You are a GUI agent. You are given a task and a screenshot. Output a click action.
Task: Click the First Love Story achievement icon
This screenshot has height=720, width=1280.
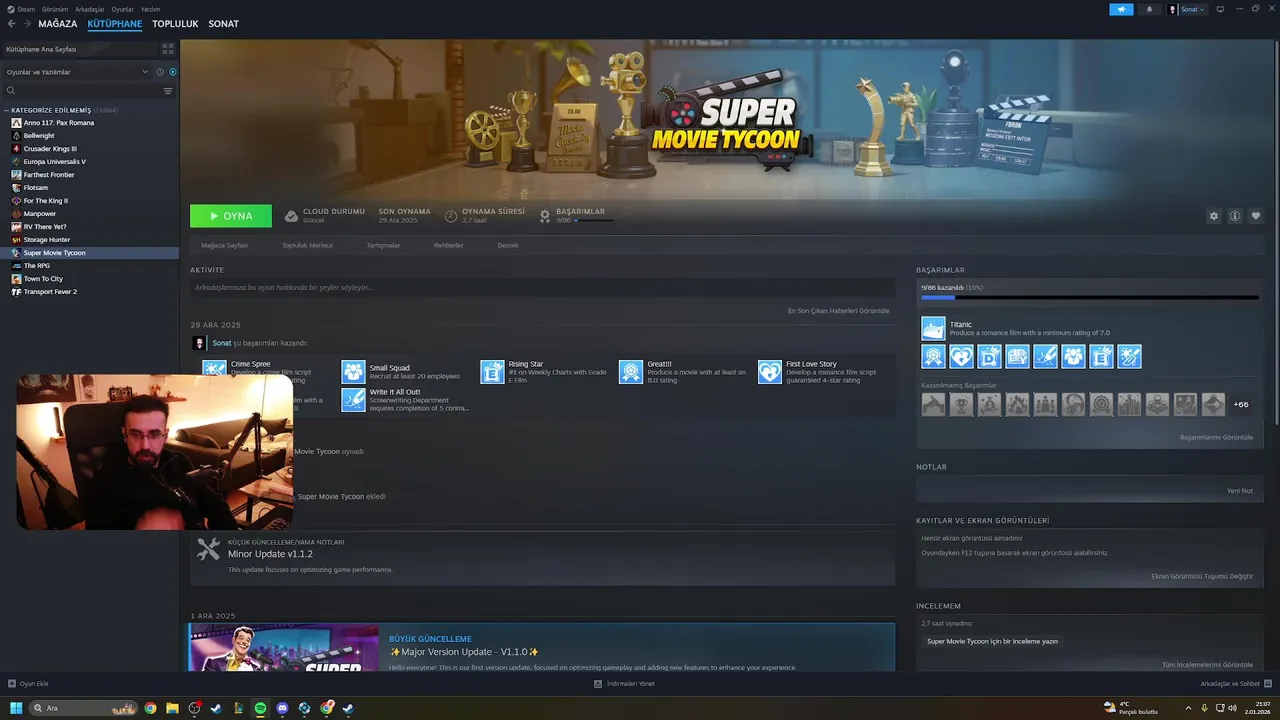point(770,372)
